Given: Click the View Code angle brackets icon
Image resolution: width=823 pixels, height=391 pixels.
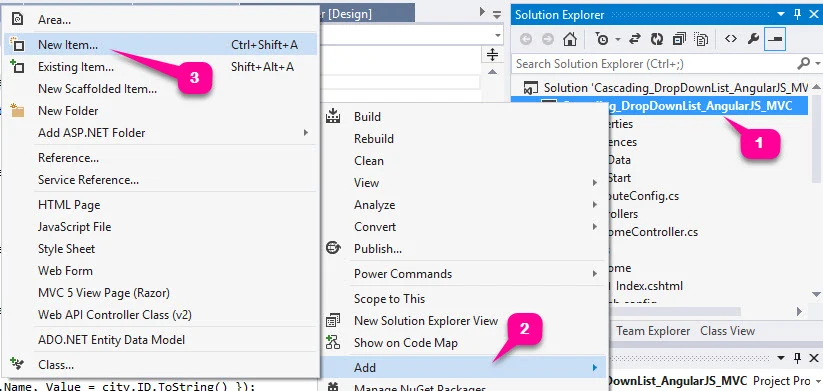Looking at the screenshot, I should [x=731, y=39].
